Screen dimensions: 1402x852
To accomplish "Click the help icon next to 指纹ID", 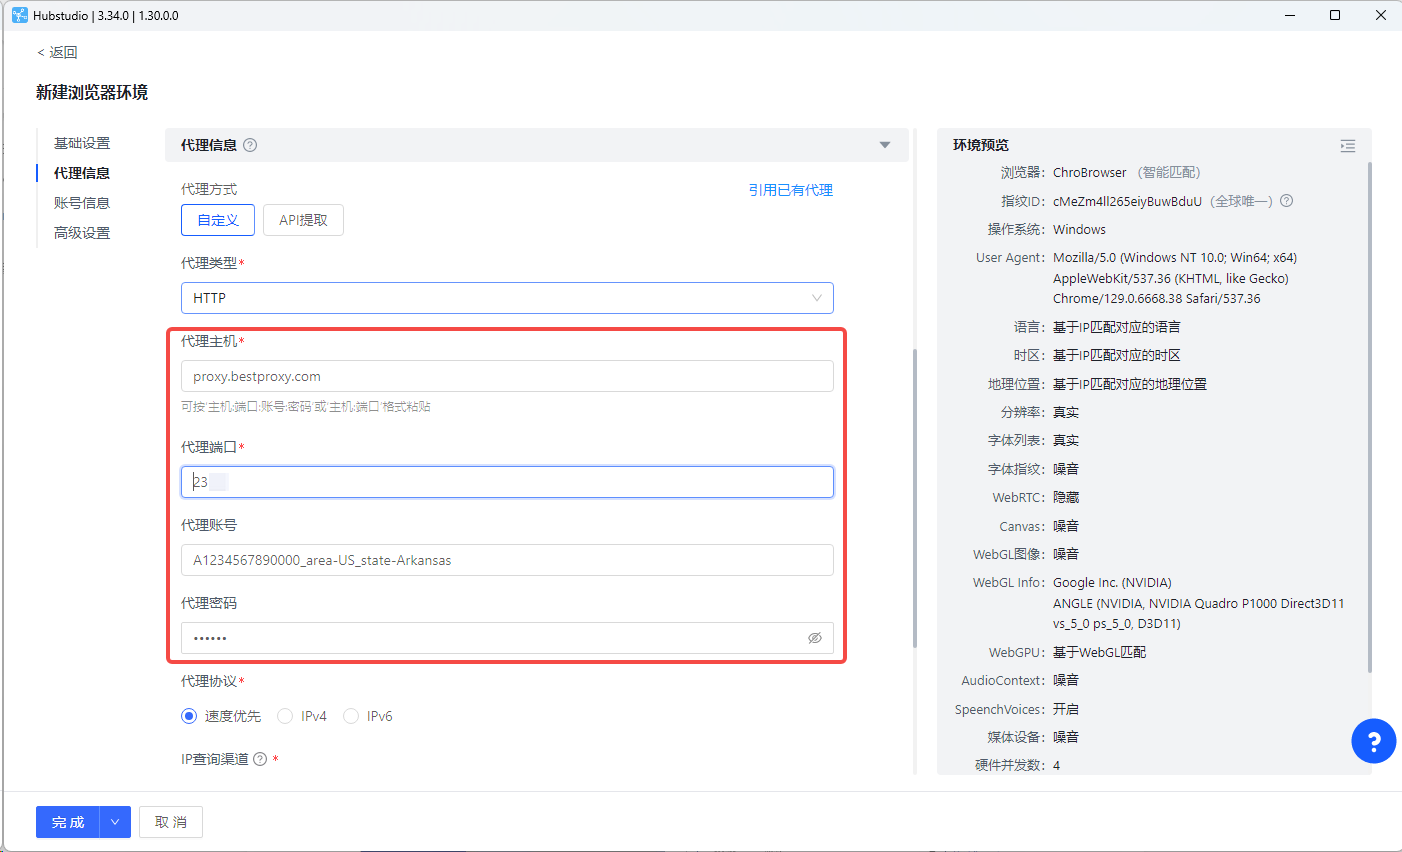I will 1287,201.
